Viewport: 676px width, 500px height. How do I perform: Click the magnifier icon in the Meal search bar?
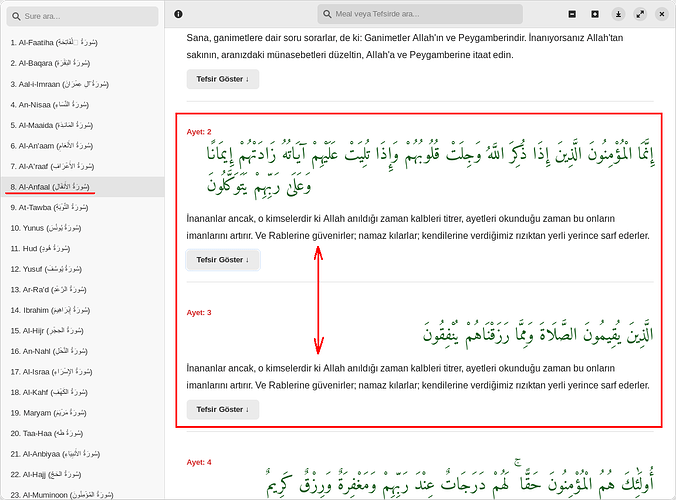pyautogui.click(x=326, y=15)
